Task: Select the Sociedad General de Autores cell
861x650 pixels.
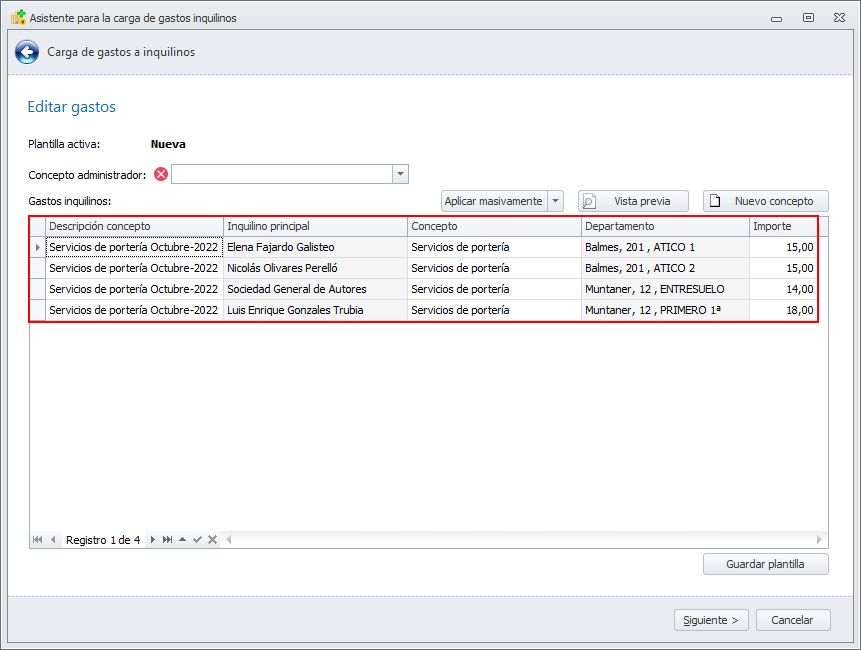Action: 315,289
